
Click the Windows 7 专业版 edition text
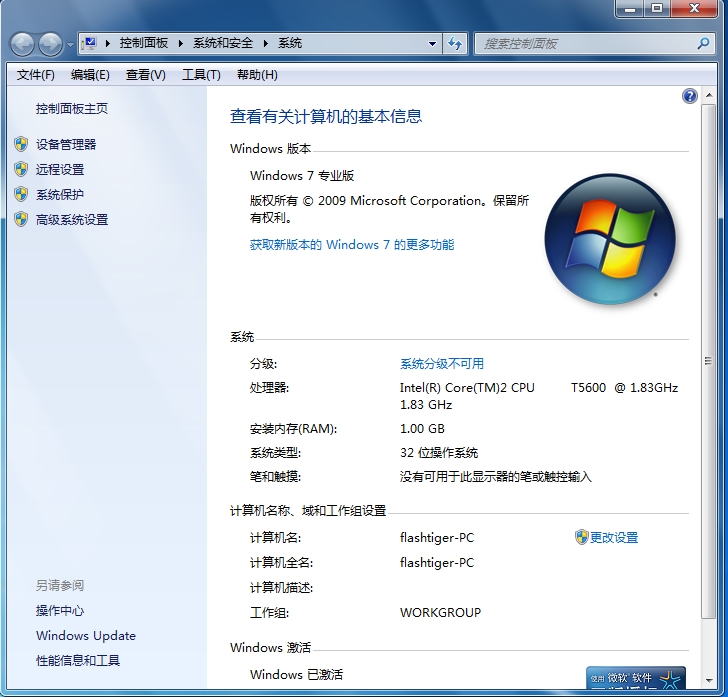302,176
